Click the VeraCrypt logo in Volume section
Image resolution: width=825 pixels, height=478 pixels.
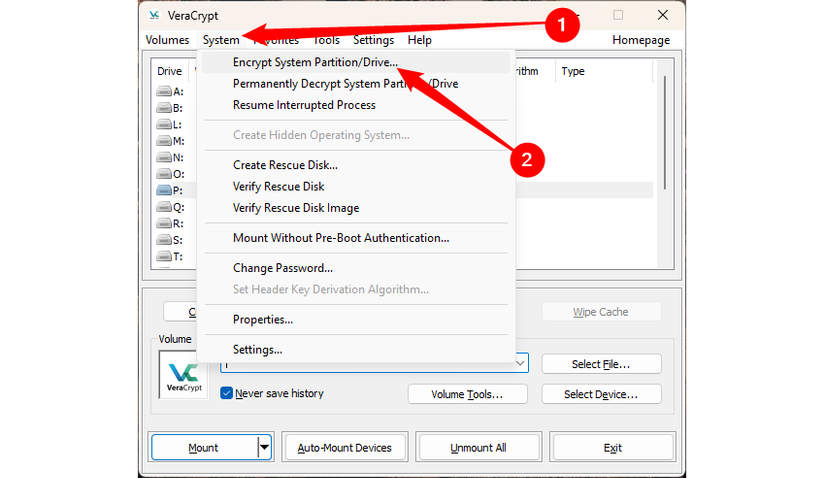click(184, 374)
